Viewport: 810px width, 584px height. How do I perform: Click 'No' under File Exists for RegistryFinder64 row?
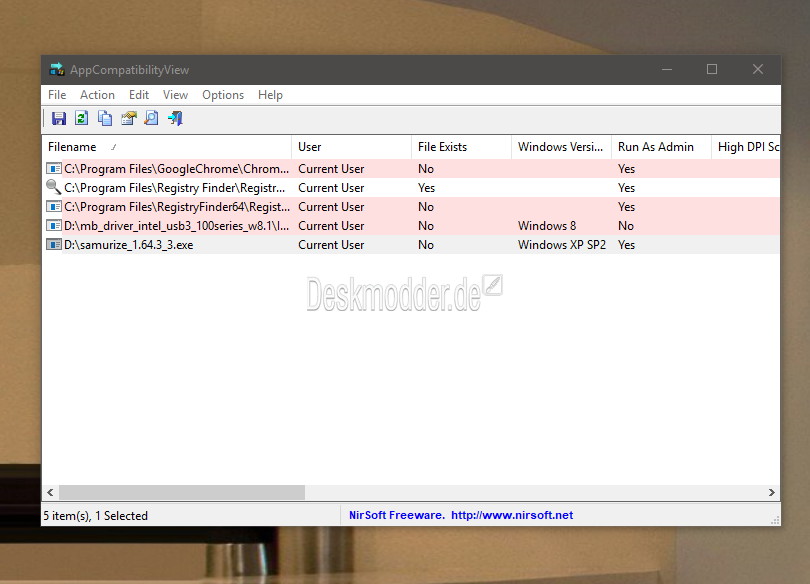coord(426,207)
